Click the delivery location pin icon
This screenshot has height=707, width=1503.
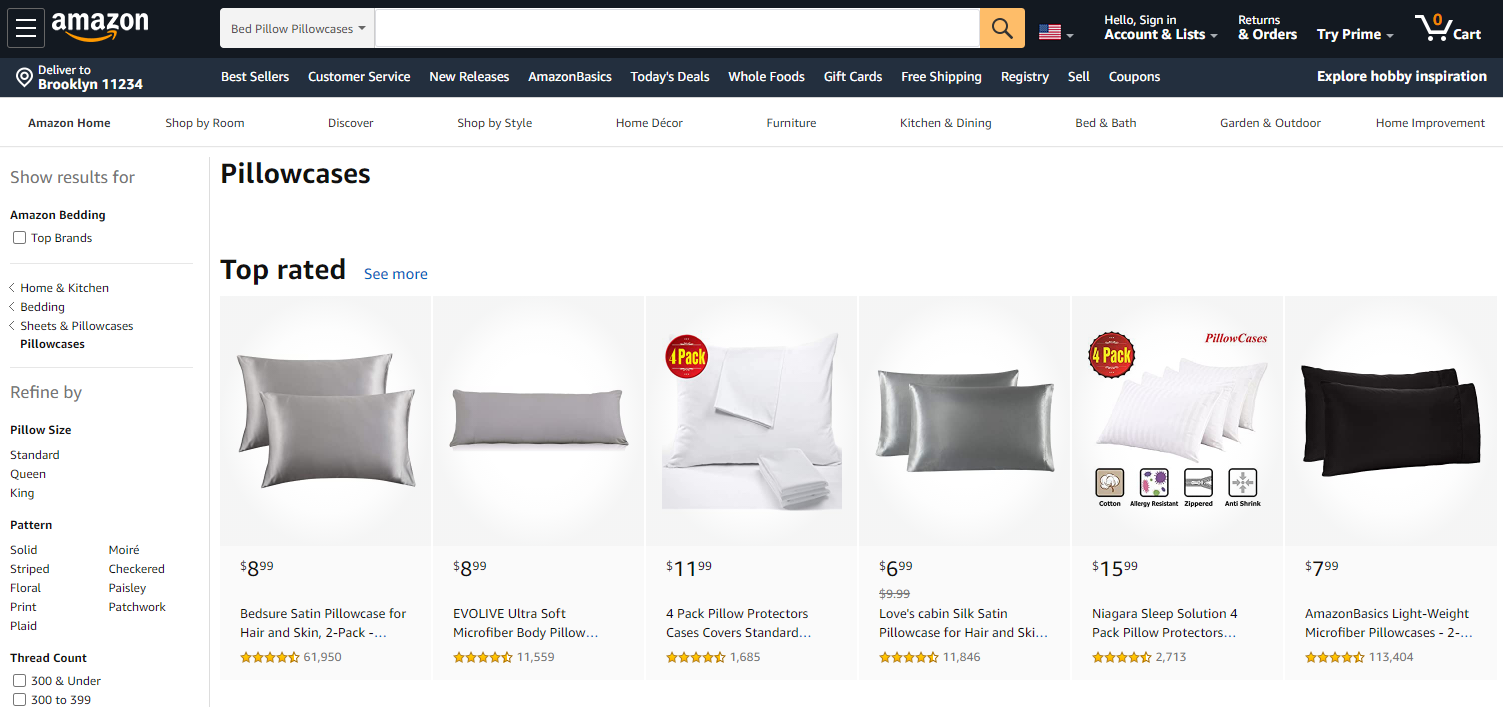(24, 77)
